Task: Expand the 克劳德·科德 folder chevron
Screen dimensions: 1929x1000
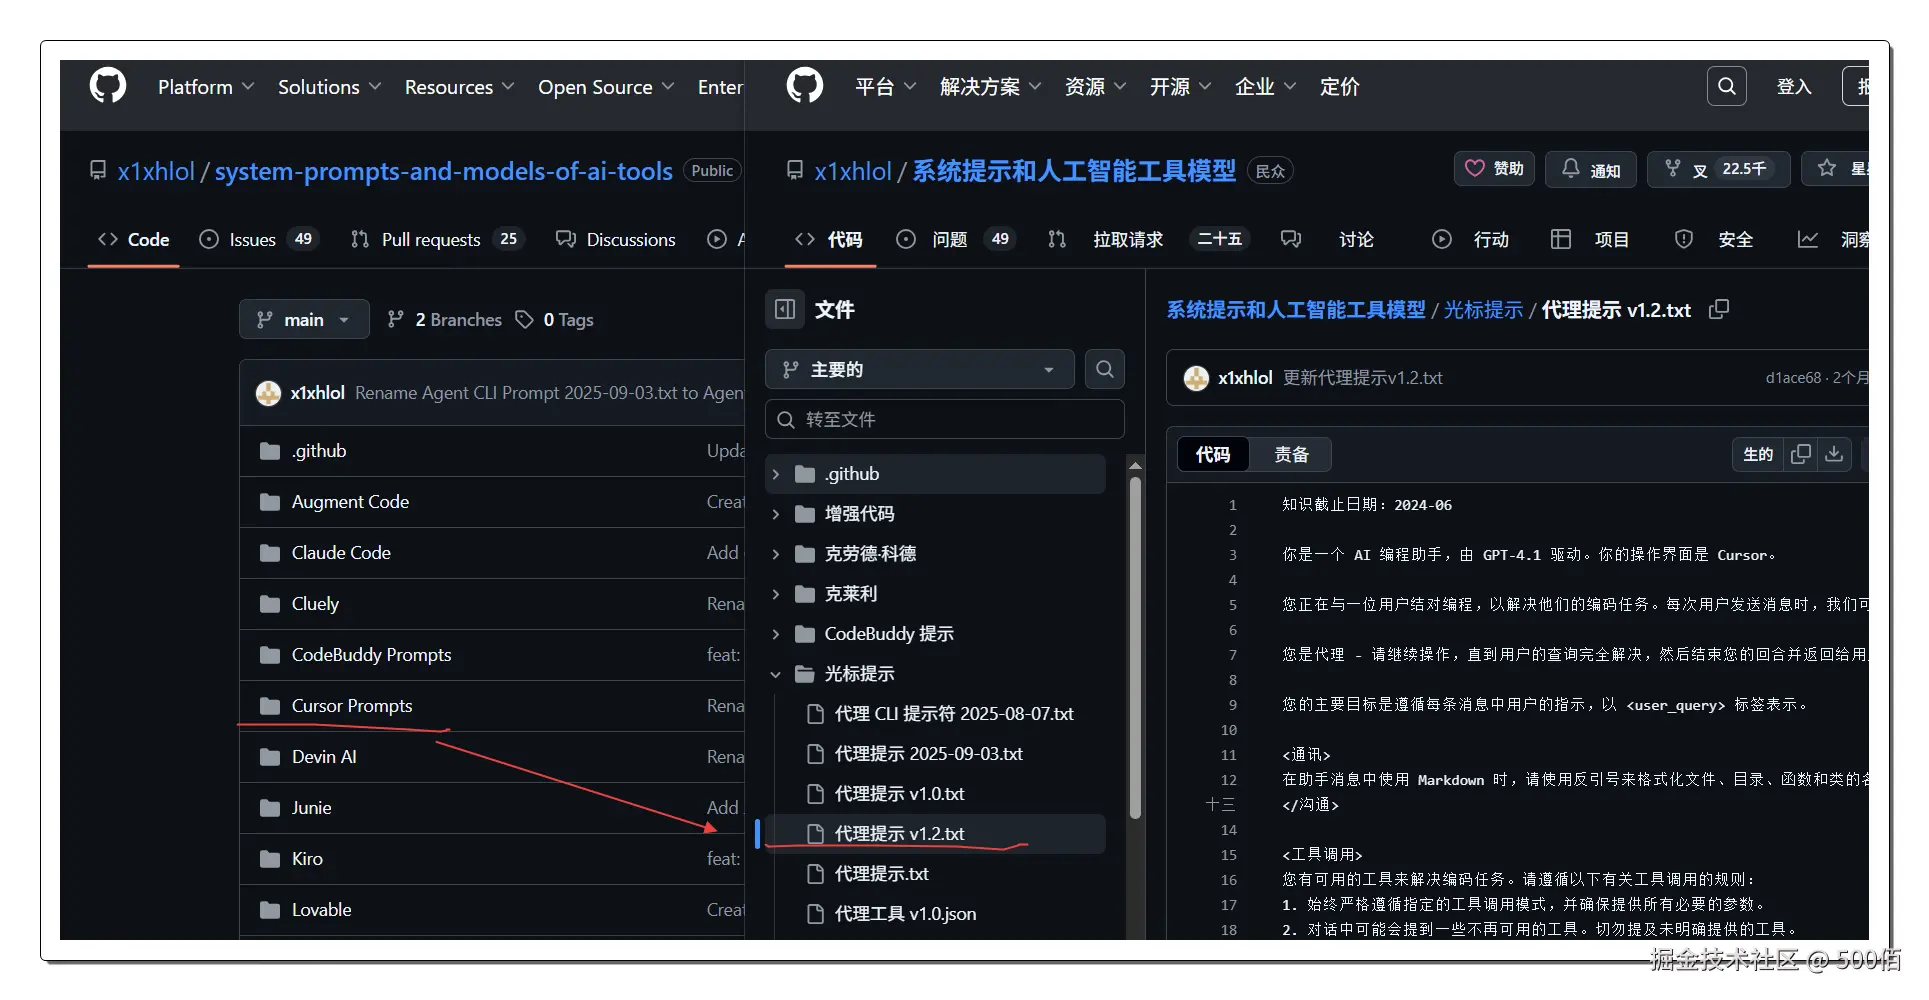Action: 776,554
